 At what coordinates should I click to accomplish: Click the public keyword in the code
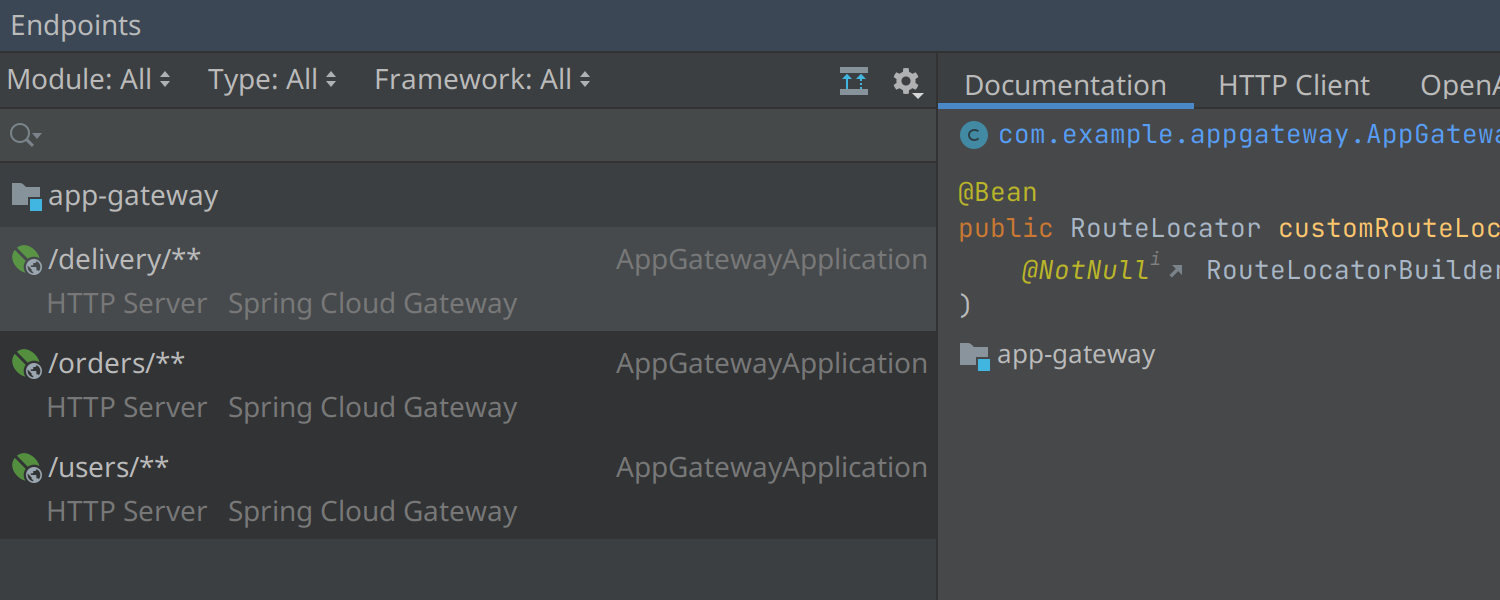pyautogui.click(x=1006, y=228)
